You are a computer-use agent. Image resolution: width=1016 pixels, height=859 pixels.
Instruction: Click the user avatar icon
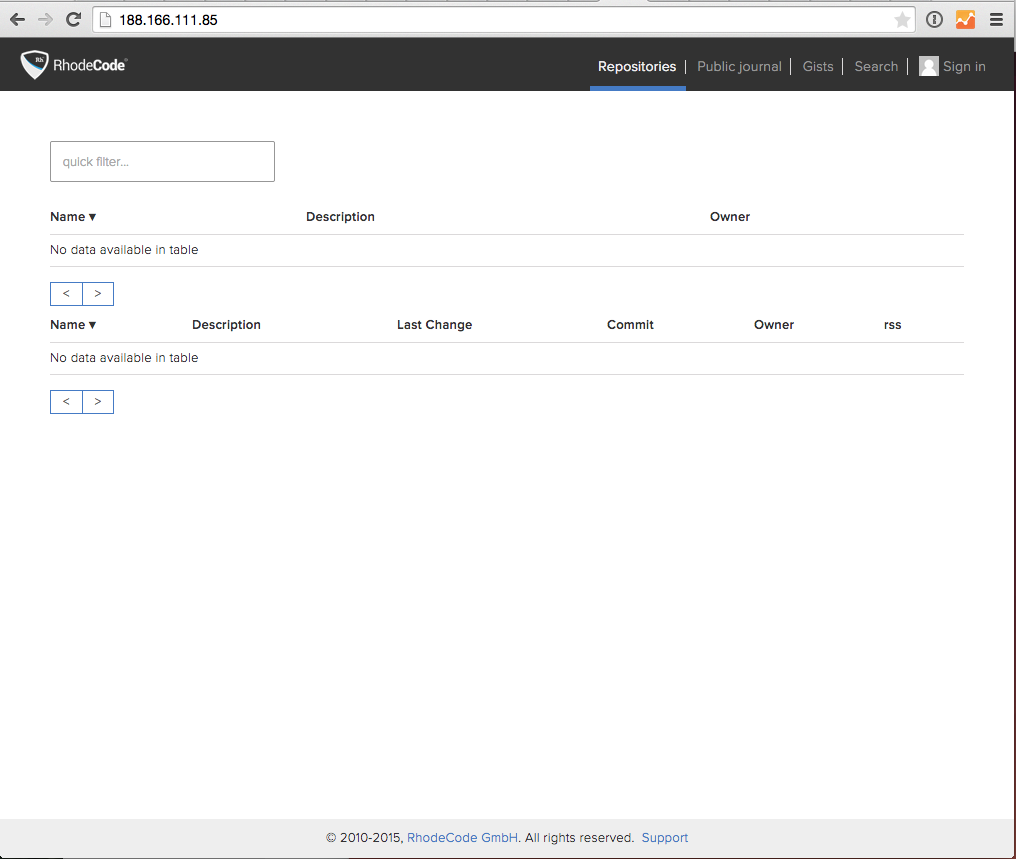[928, 66]
